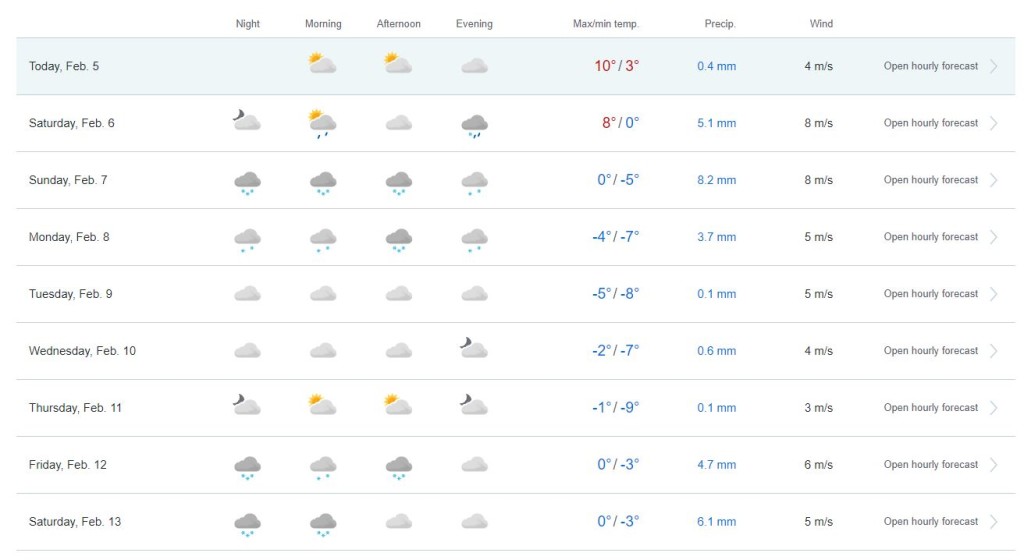Click Saturday Feb. 13 morning snow icon
The width and height of the screenshot is (1024, 560).
tap(322, 523)
